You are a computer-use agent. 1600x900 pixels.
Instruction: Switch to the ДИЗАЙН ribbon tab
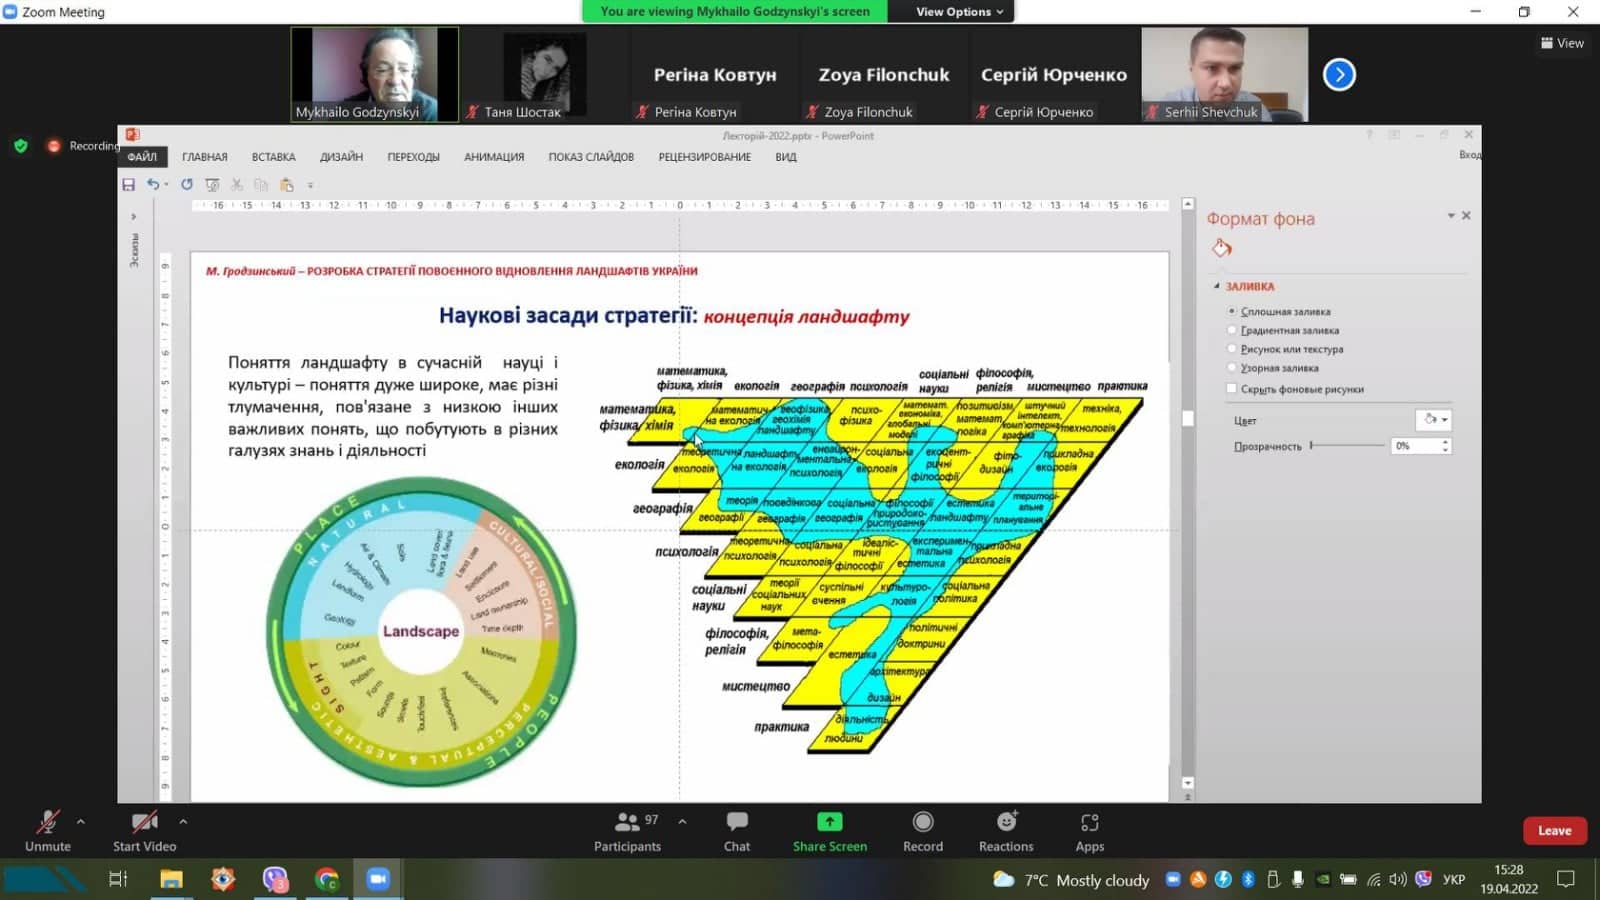coord(341,157)
